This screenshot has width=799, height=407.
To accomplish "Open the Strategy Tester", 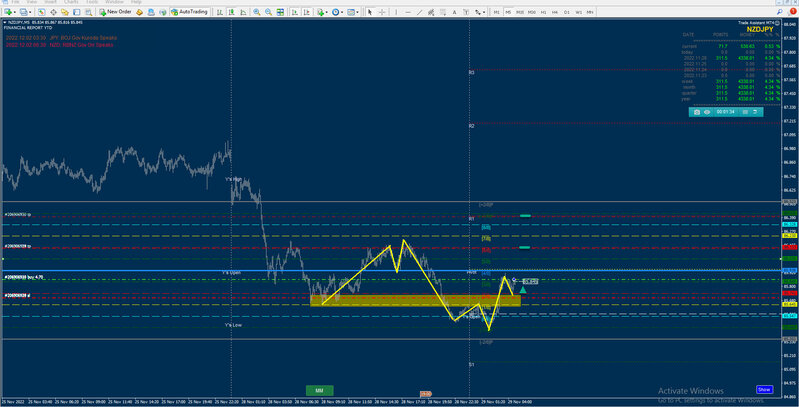I will pos(88,12).
